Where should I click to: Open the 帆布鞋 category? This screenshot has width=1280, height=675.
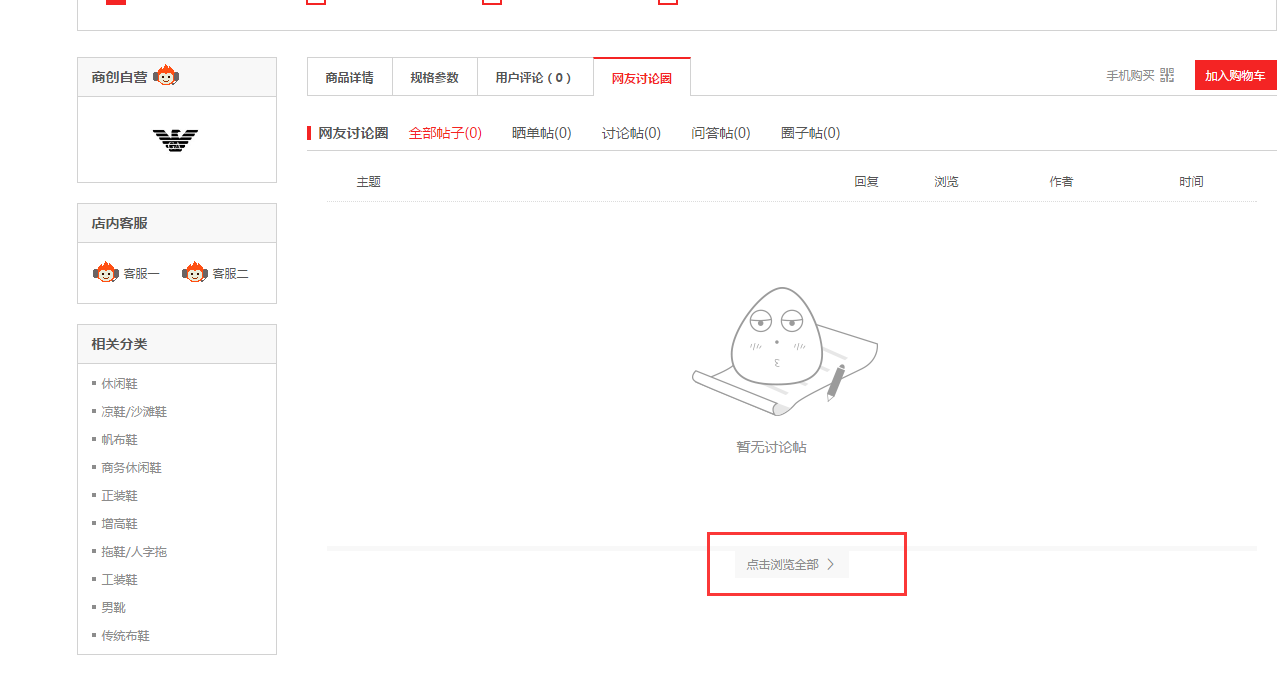coord(119,440)
